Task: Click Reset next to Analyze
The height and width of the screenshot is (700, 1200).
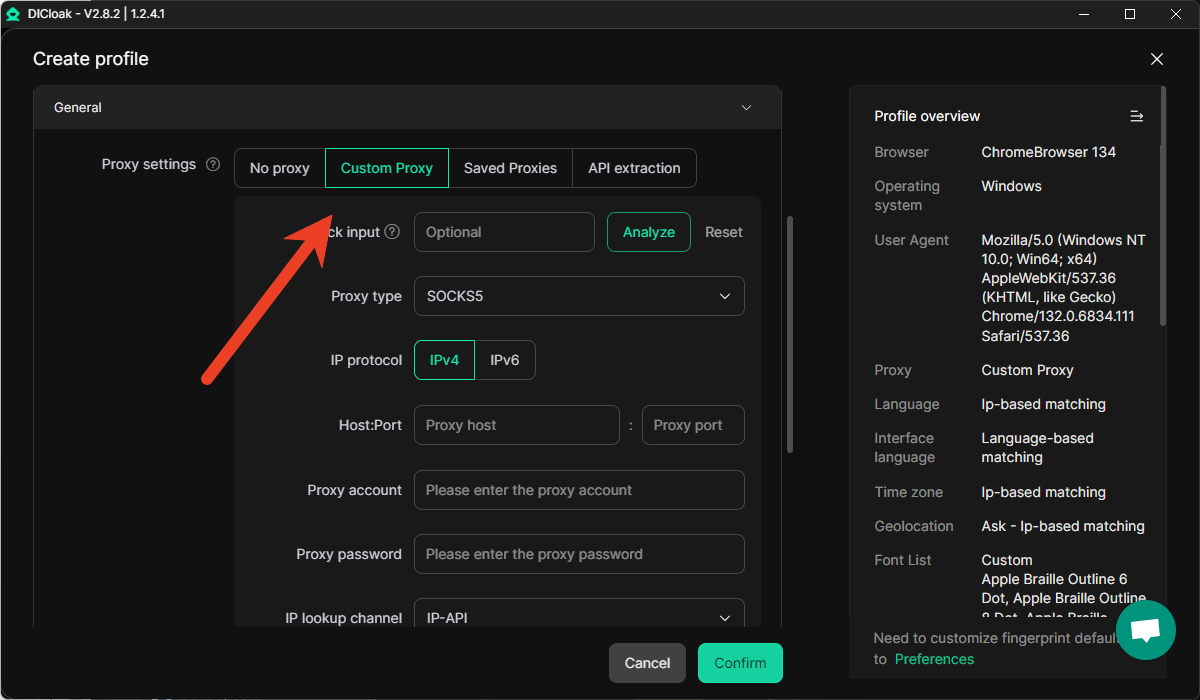Action: 723,232
